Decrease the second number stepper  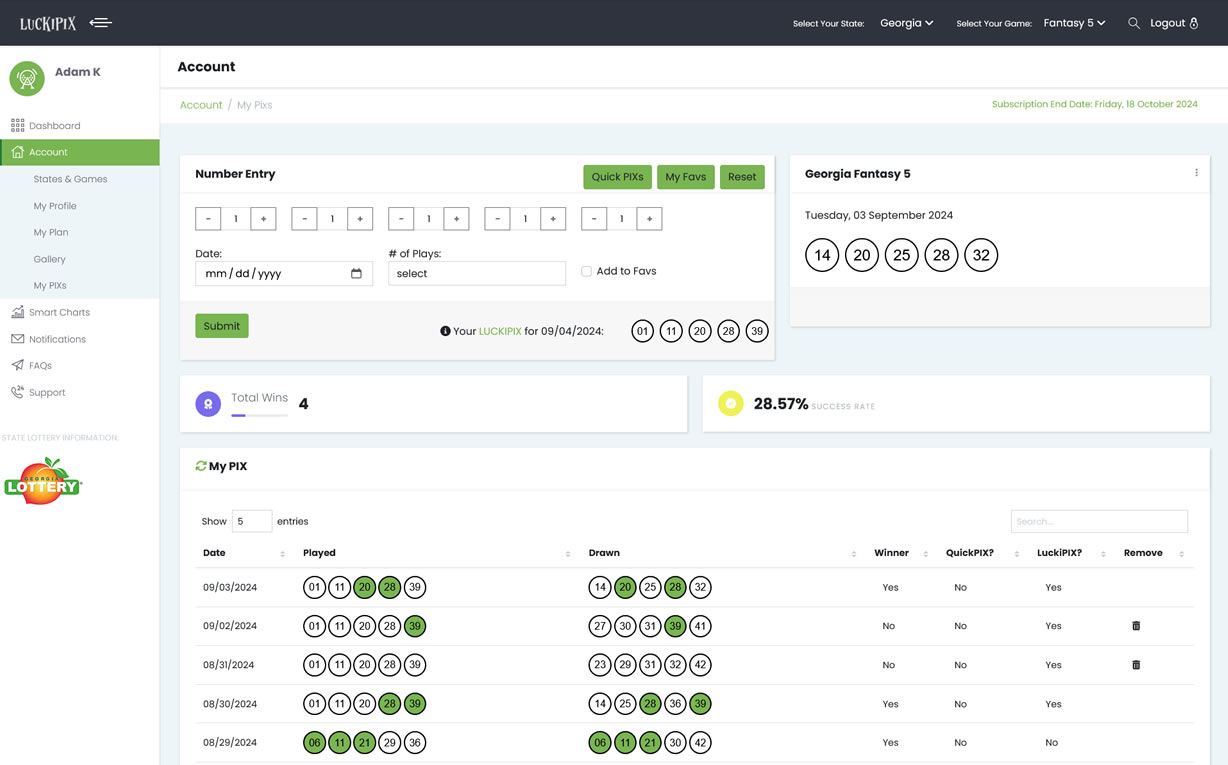click(305, 219)
